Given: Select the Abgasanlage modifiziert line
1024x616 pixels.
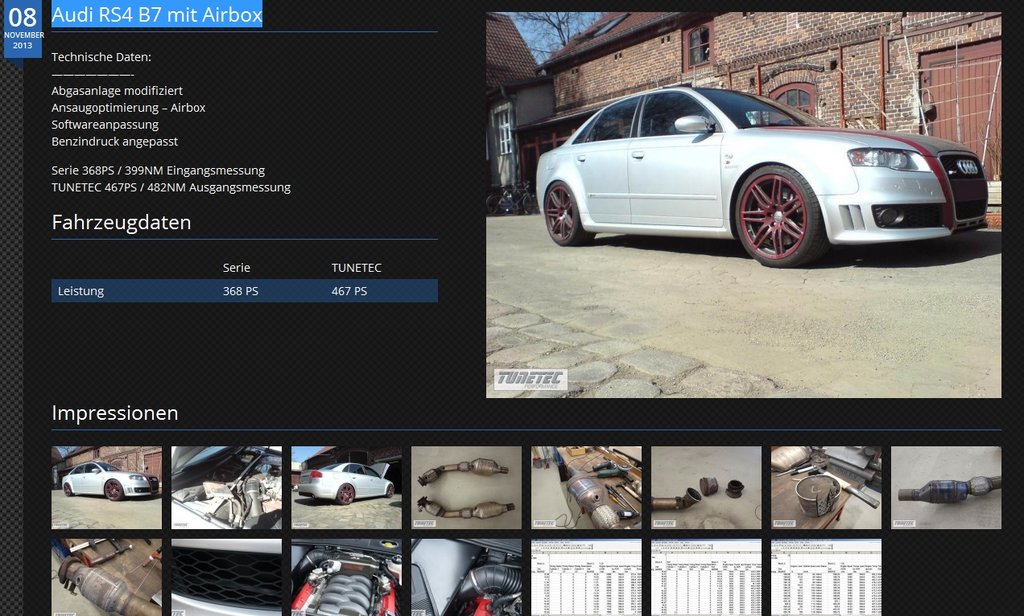Looking at the screenshot, I should pos(117,91).
